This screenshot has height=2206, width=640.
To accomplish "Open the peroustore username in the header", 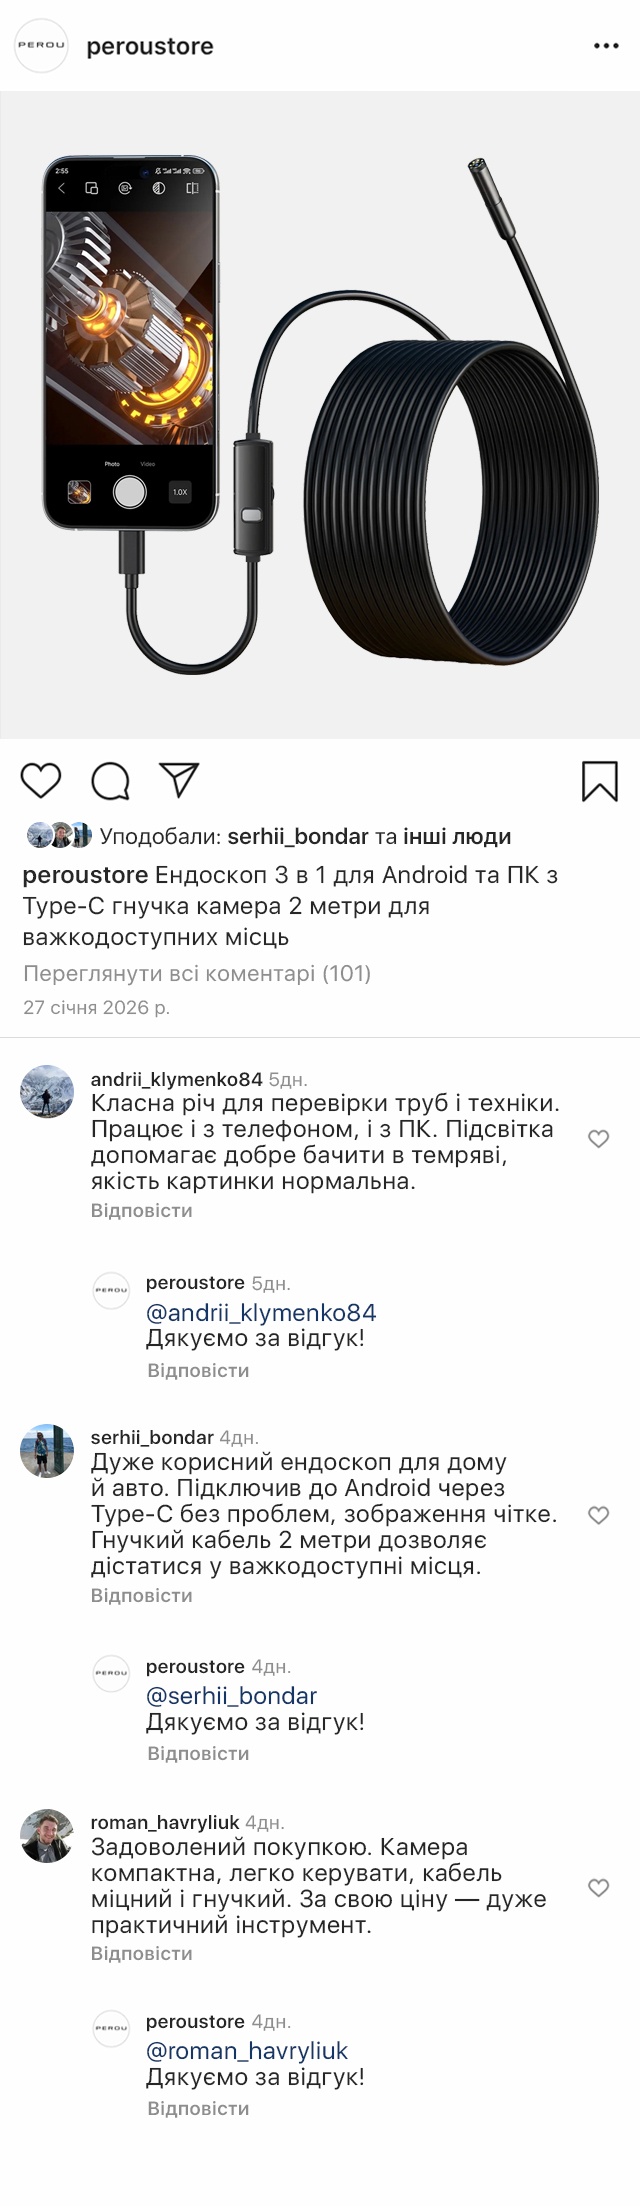I will coord(150,46).
